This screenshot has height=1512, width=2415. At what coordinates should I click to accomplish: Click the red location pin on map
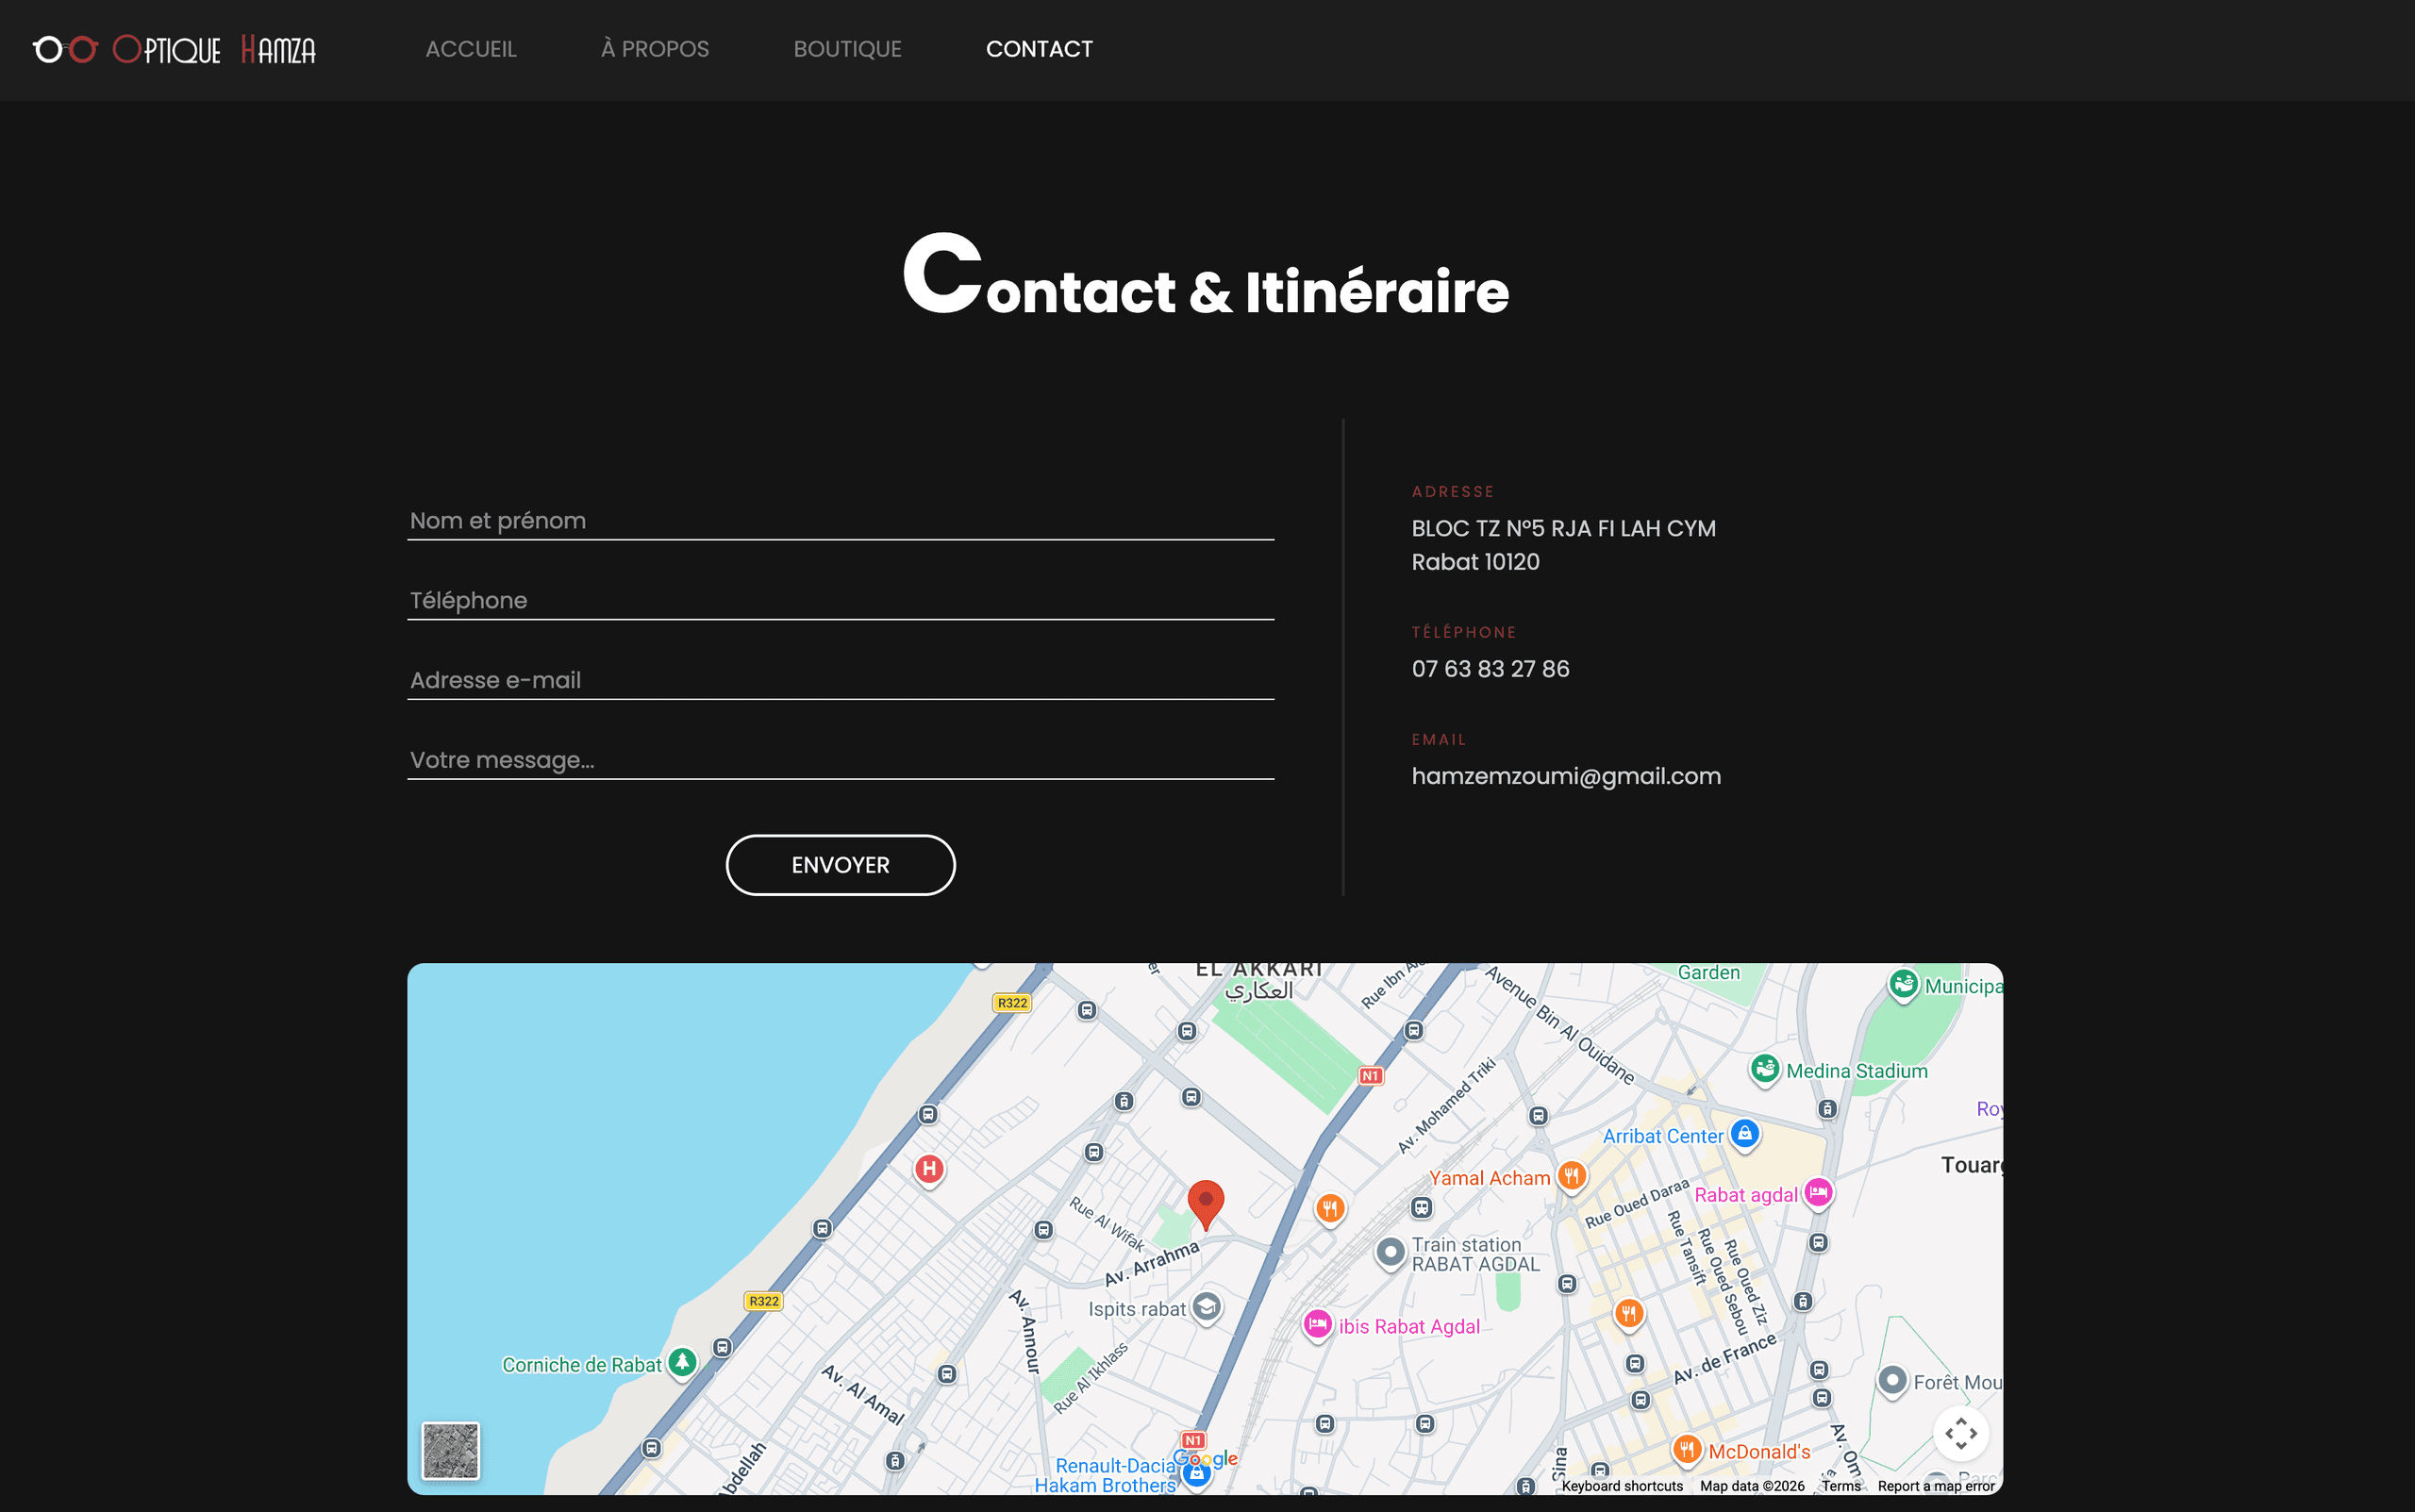[1205, 1201]
